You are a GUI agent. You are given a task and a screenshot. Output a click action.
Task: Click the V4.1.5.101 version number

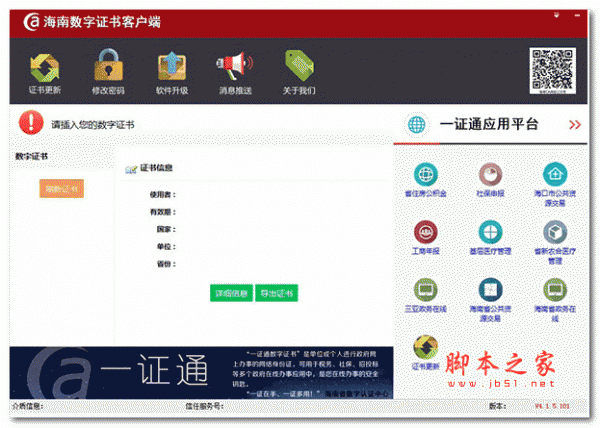552,406
